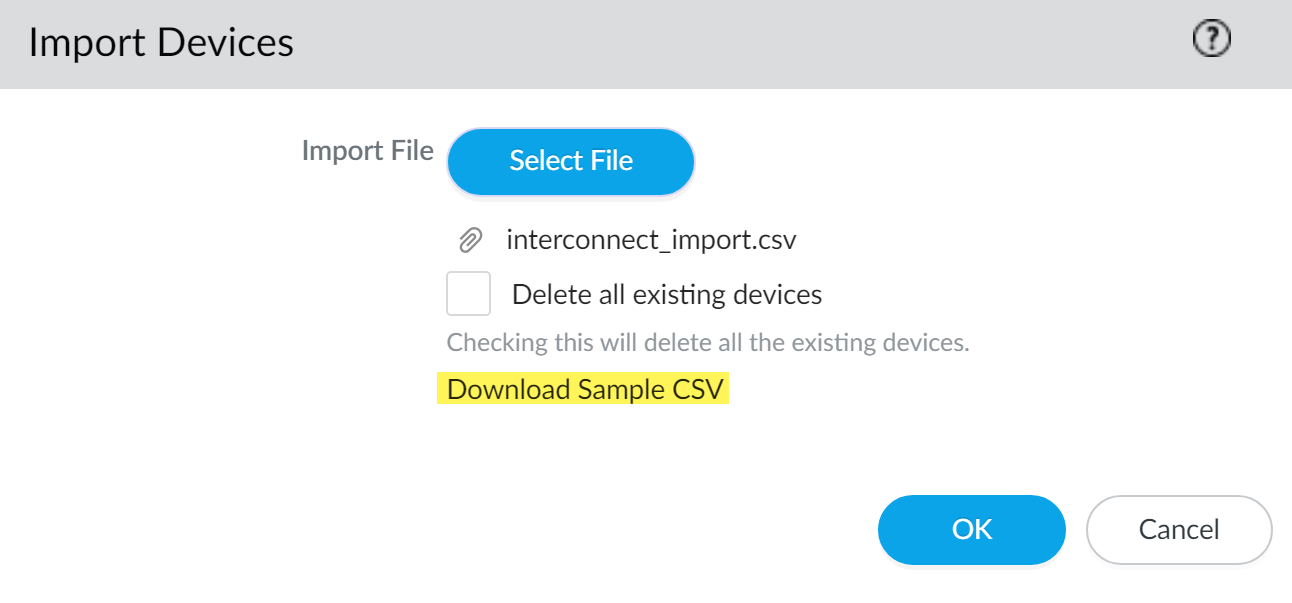Open the help icon in dialog header

coord(1212,41)
